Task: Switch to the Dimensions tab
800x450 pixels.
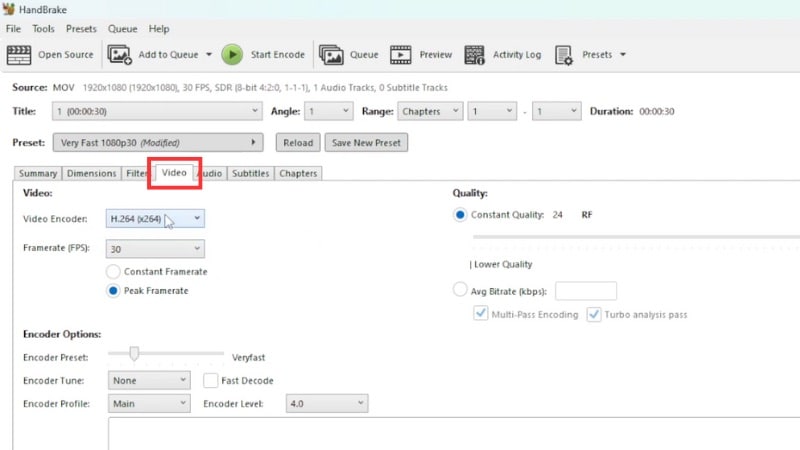Action: pyautogui.click(x=91, y=173)
